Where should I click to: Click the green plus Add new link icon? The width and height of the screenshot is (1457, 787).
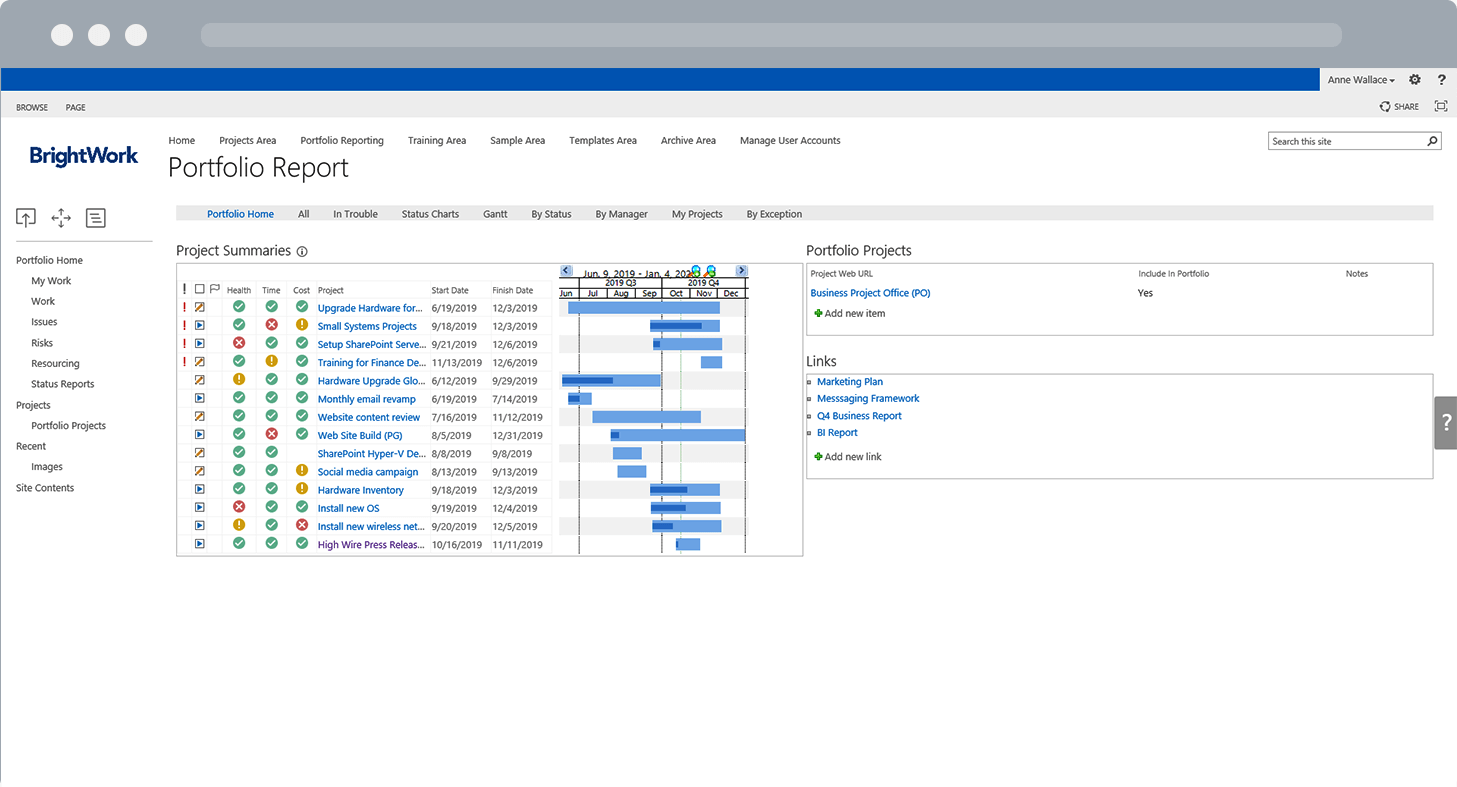pos(818,456)
